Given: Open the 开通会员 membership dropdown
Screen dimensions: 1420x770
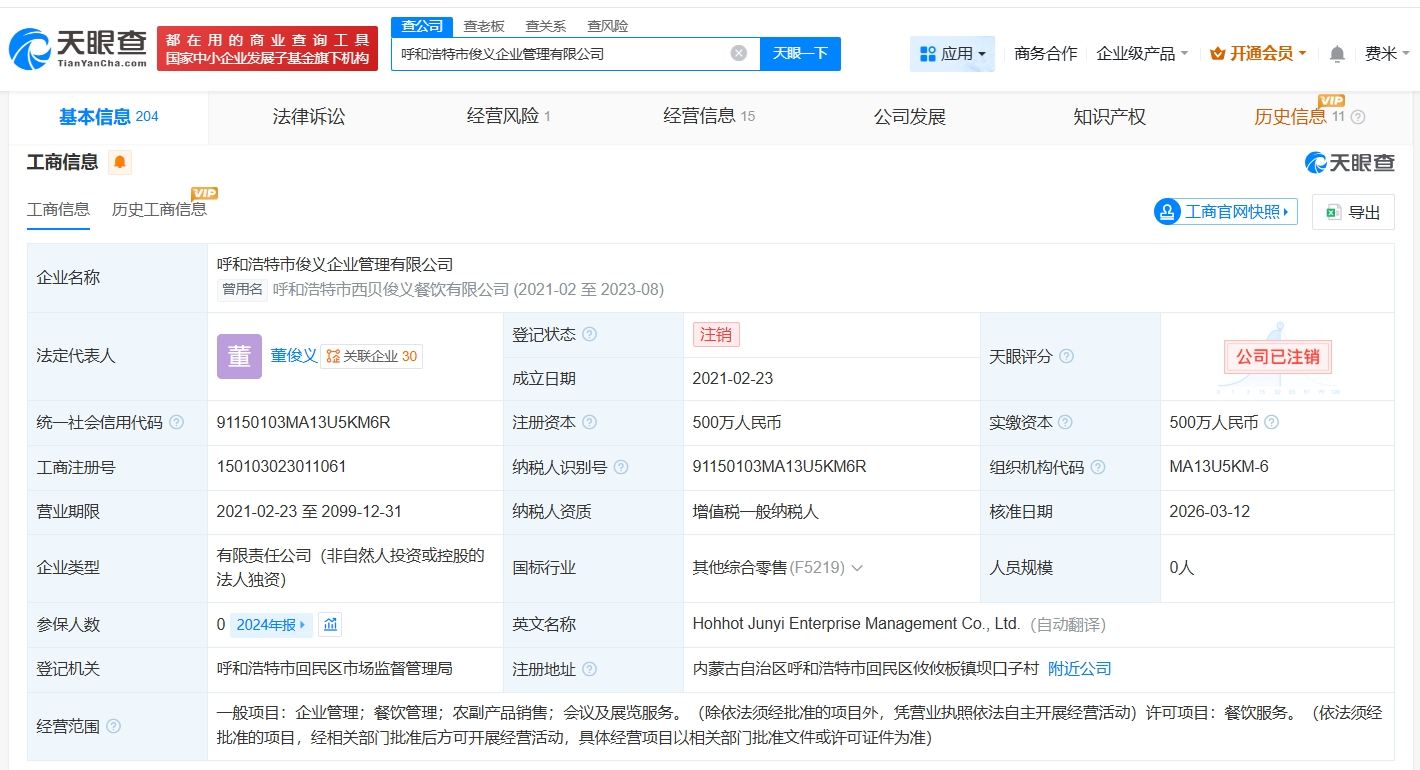Looking at the screenshot, I should pyautogui.click(x=1258, y=54).
